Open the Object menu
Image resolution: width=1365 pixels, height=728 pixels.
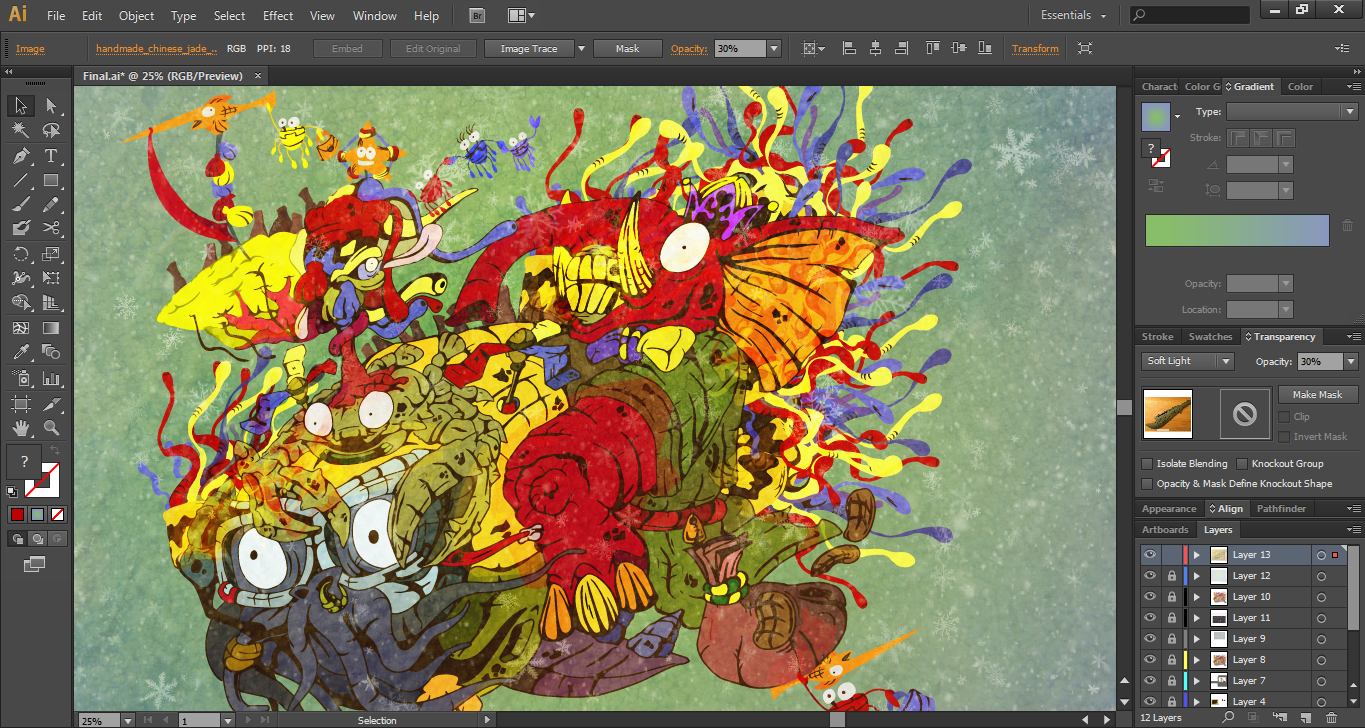tap(137, 16)
